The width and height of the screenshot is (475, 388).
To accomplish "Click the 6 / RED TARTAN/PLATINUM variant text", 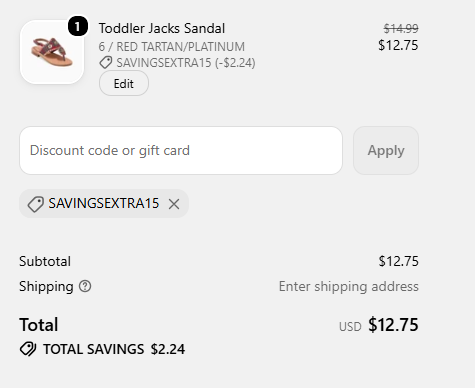I will click(x=172, y=47).
